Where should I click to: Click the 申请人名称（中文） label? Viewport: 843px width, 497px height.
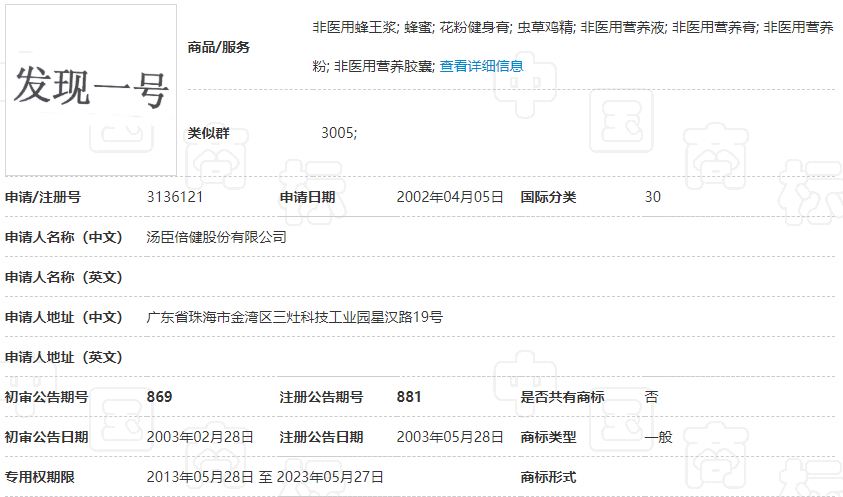63,237
